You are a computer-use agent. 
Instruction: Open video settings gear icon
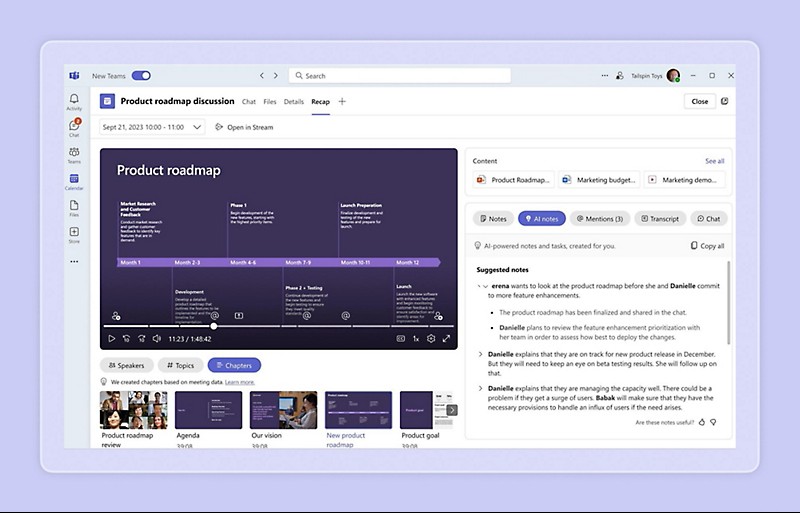click(x=431, y=339)
